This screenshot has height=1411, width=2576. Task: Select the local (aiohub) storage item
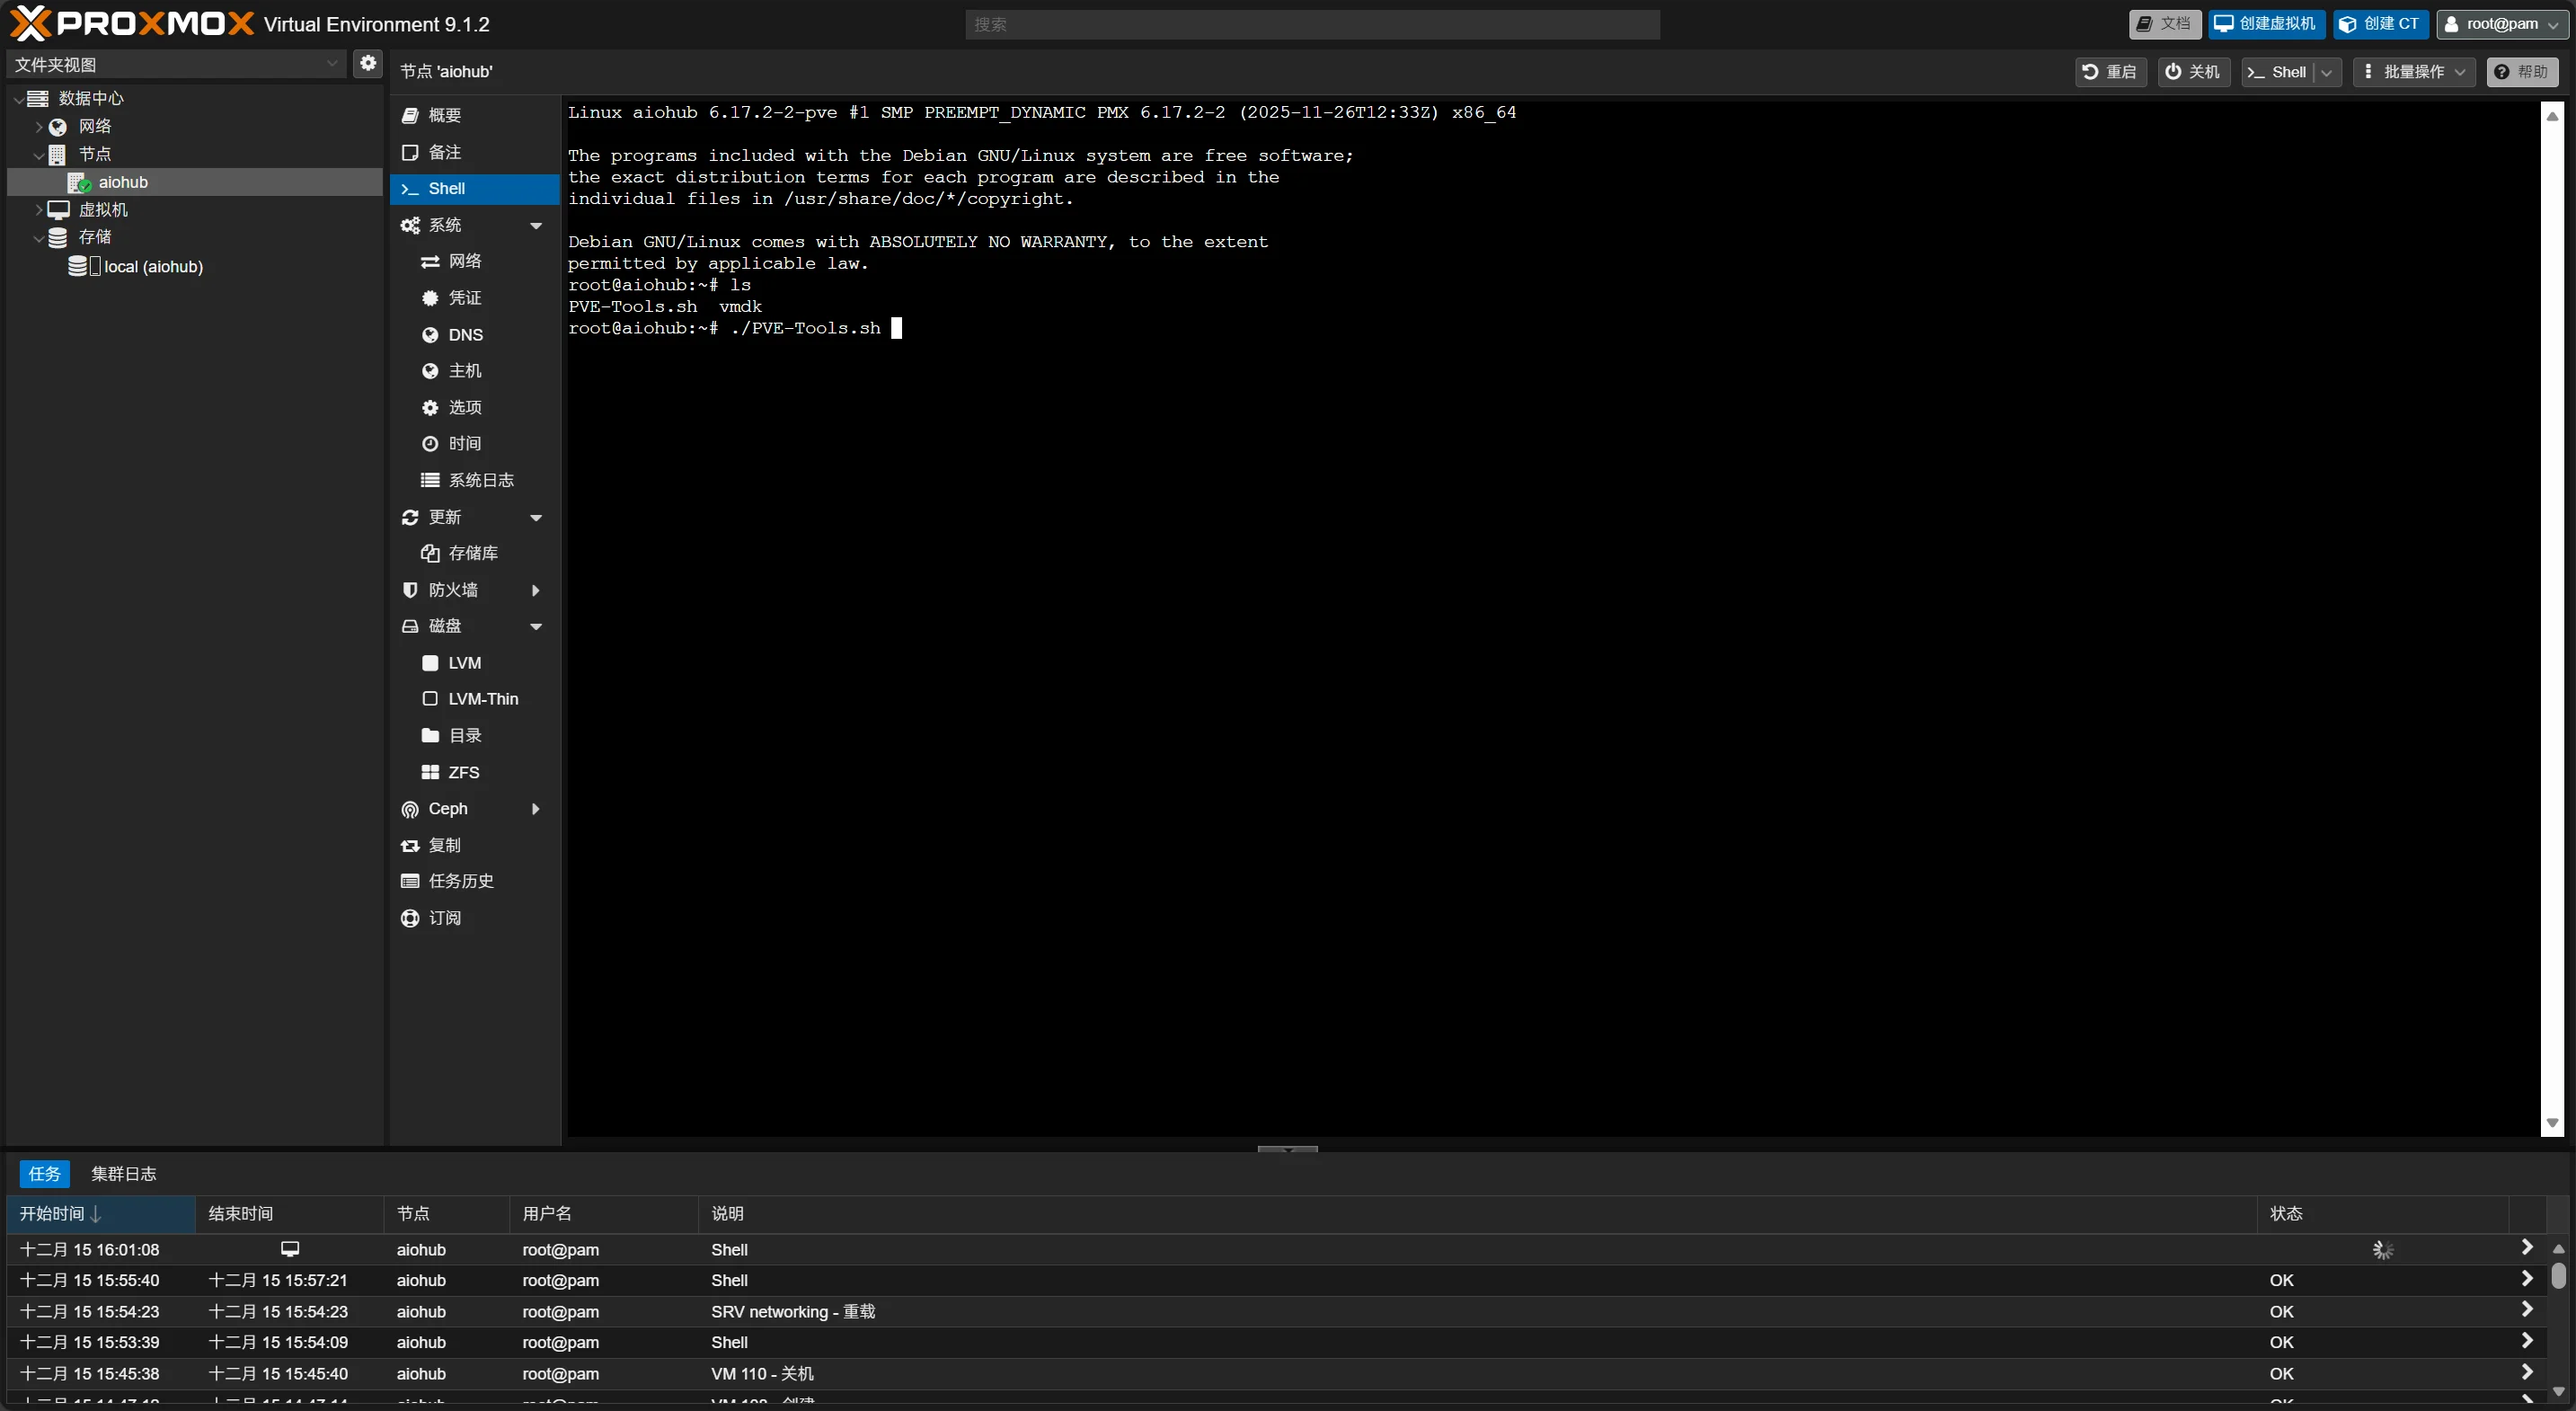click(x=152, y=267)
